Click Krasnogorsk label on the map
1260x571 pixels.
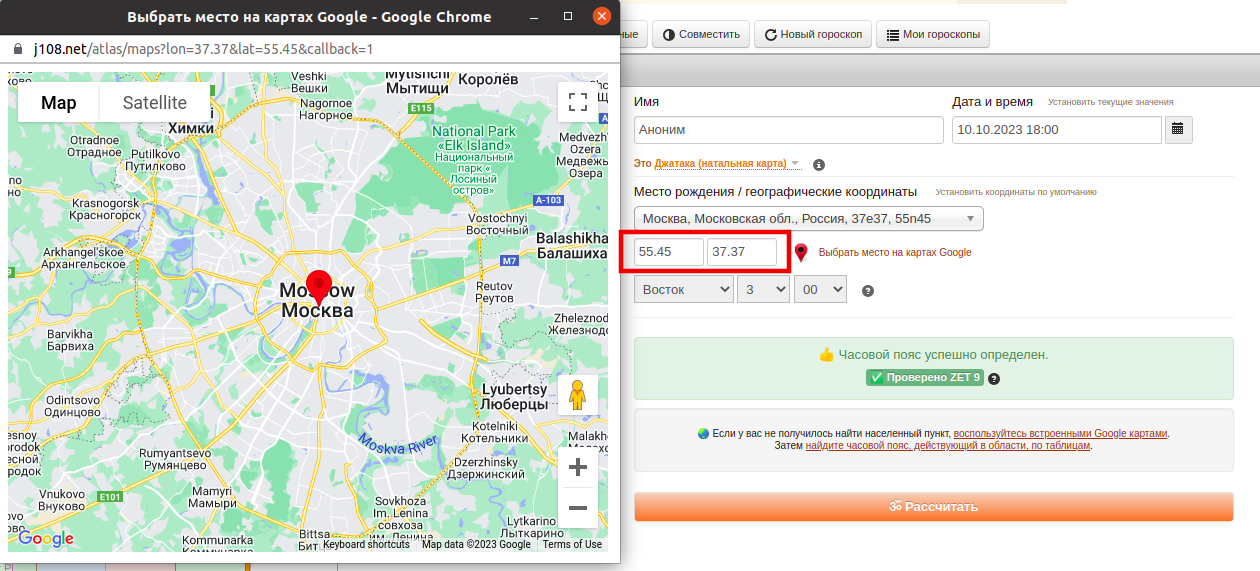click(x=105, y=209)
